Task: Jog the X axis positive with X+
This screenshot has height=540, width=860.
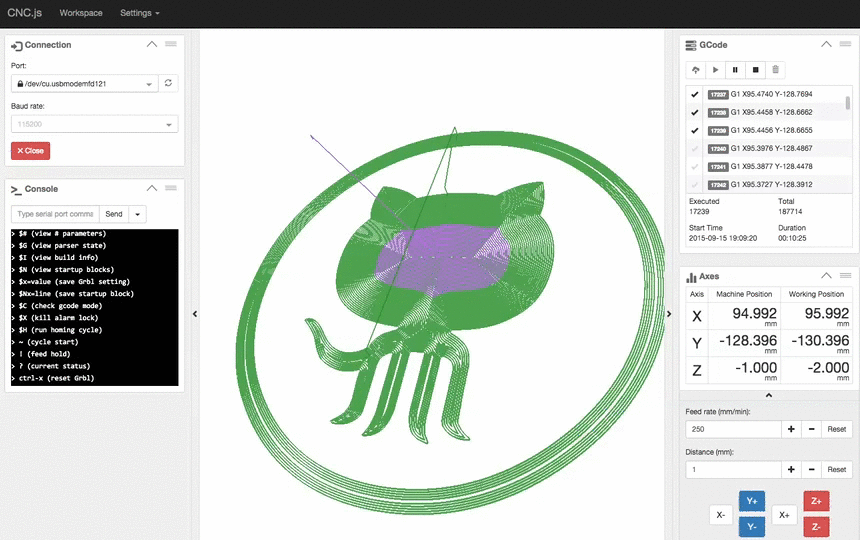Action: (784, 515)
